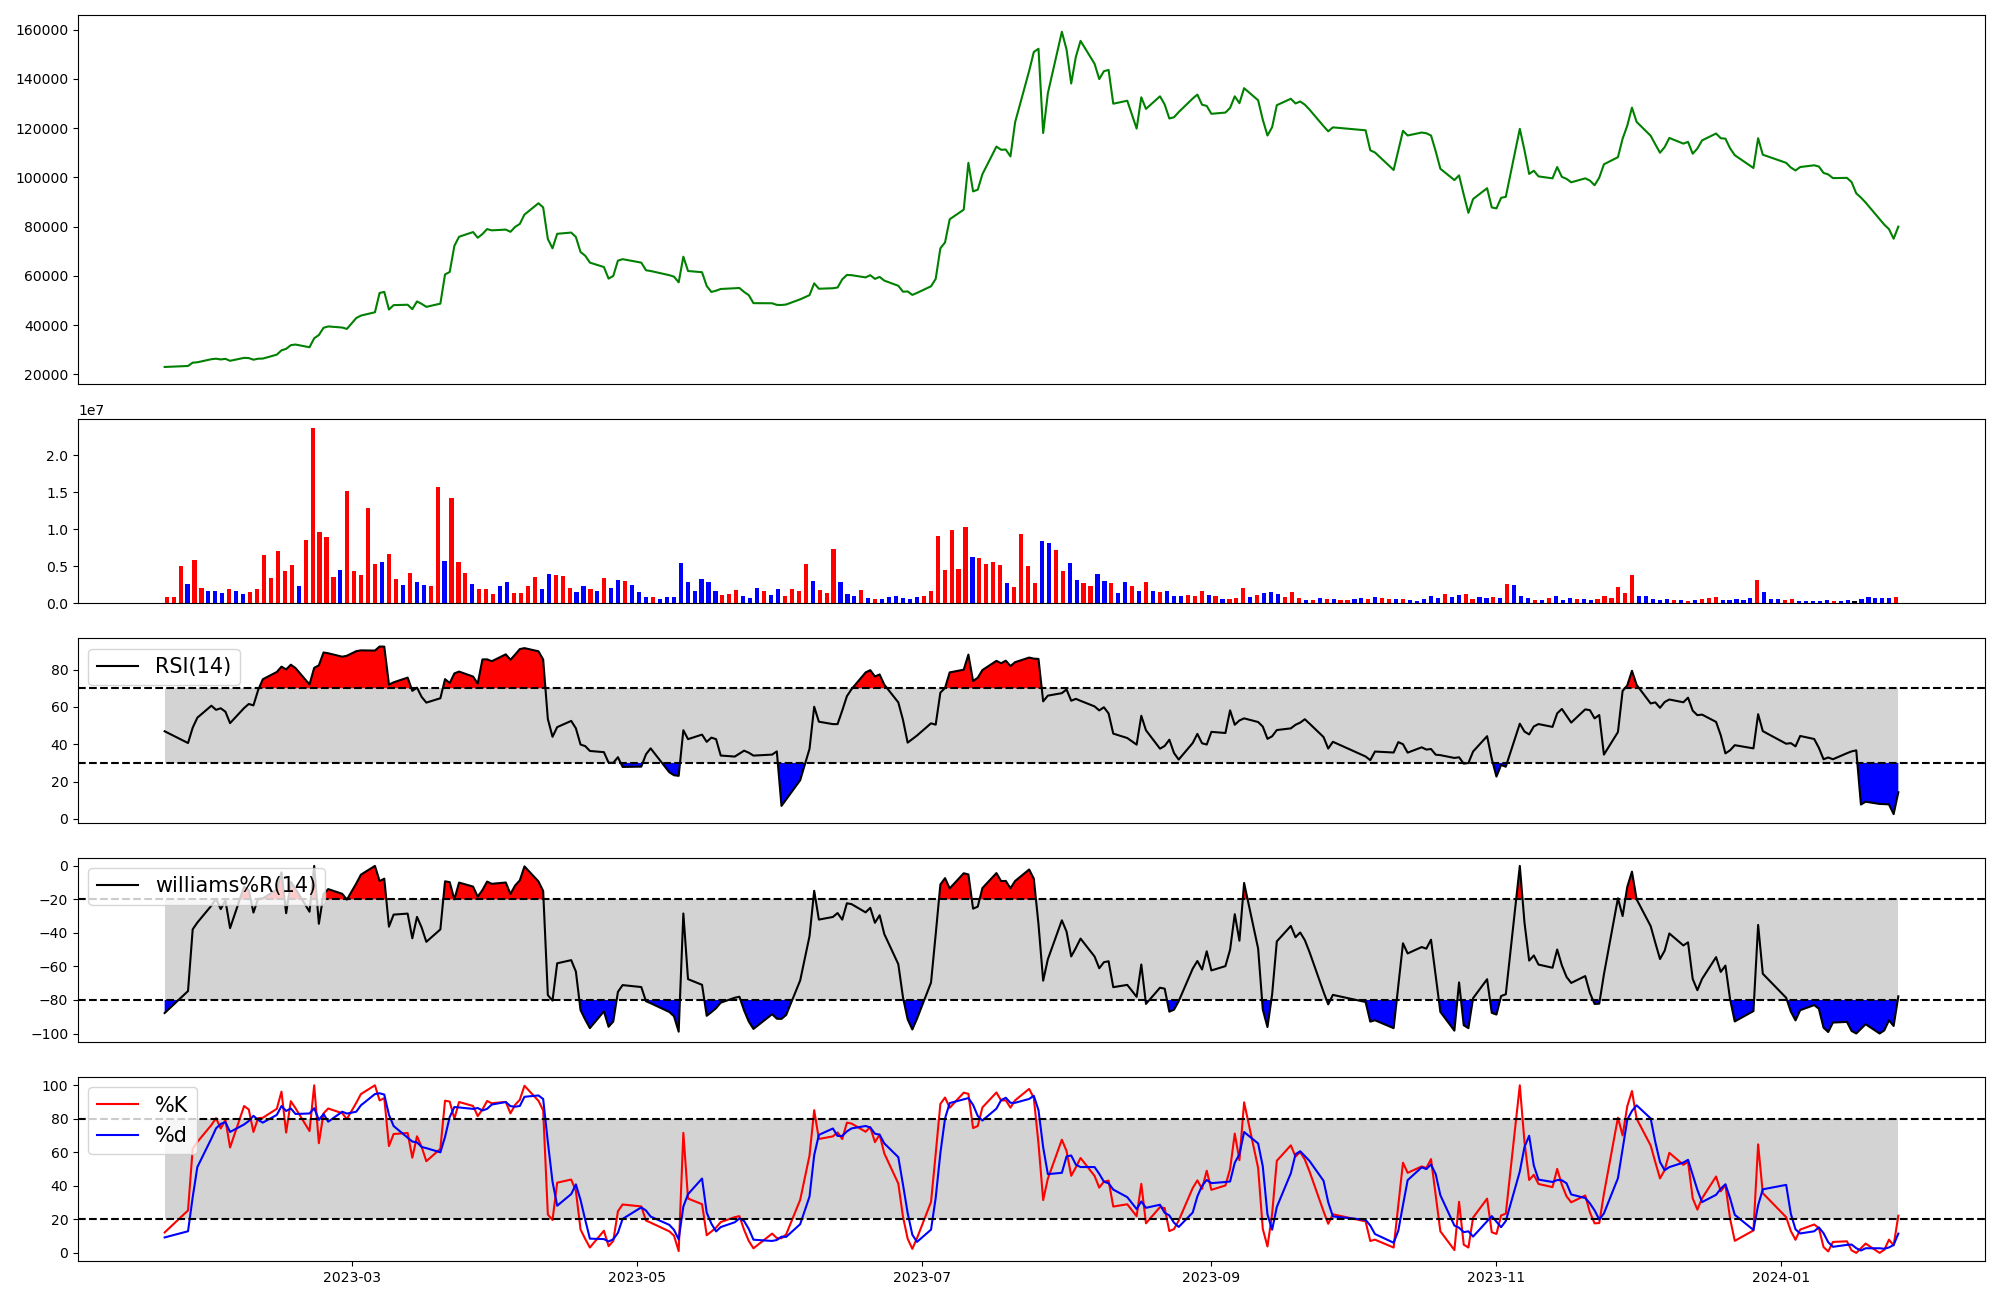Click the 2023-07 x-axis date label
The image size is (2000, 1300).
pos(921,1277)
